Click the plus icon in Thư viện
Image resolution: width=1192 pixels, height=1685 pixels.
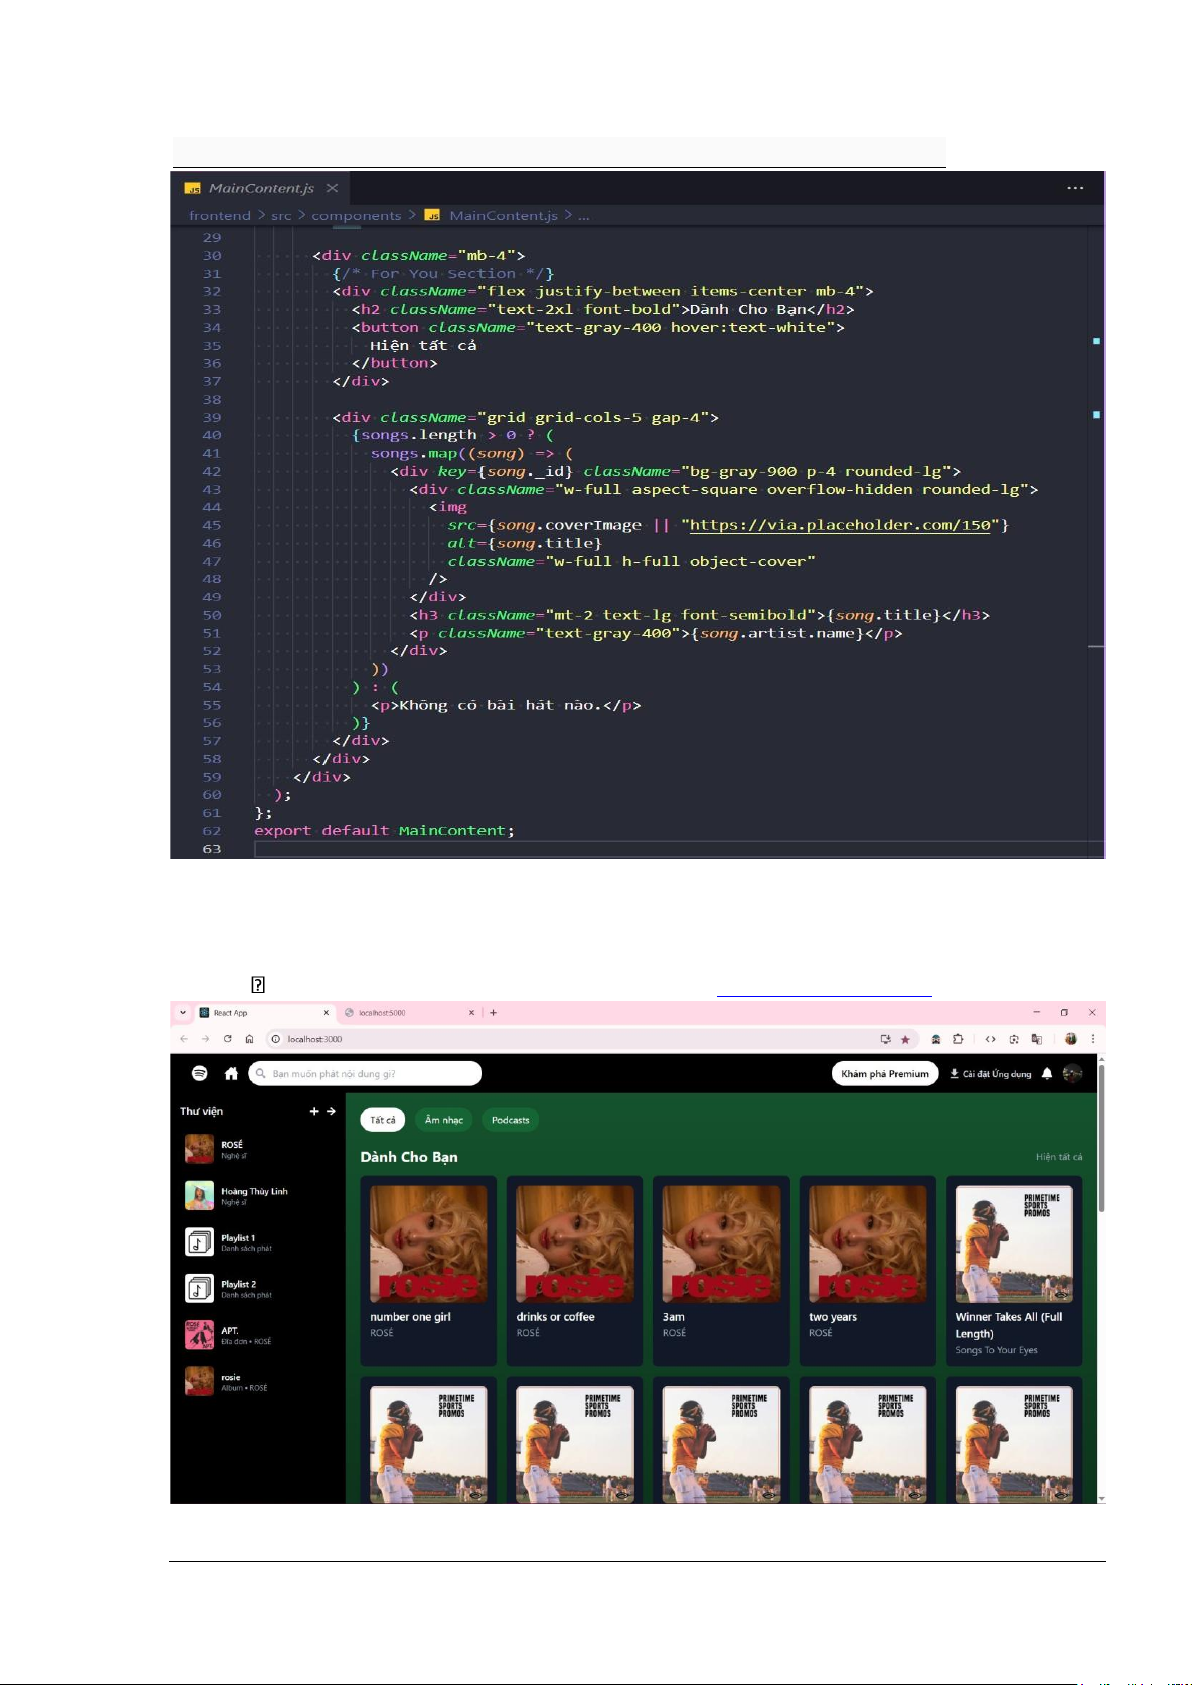[314, 1111]
